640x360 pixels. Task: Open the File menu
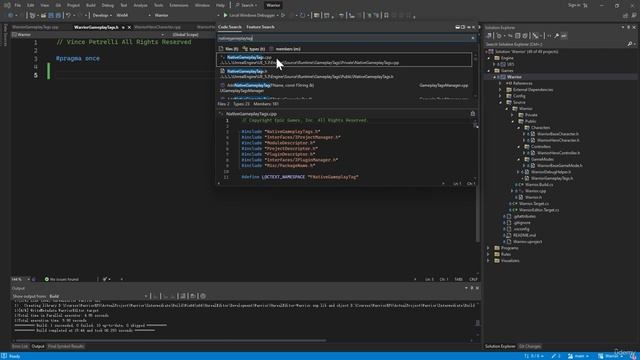18,5
